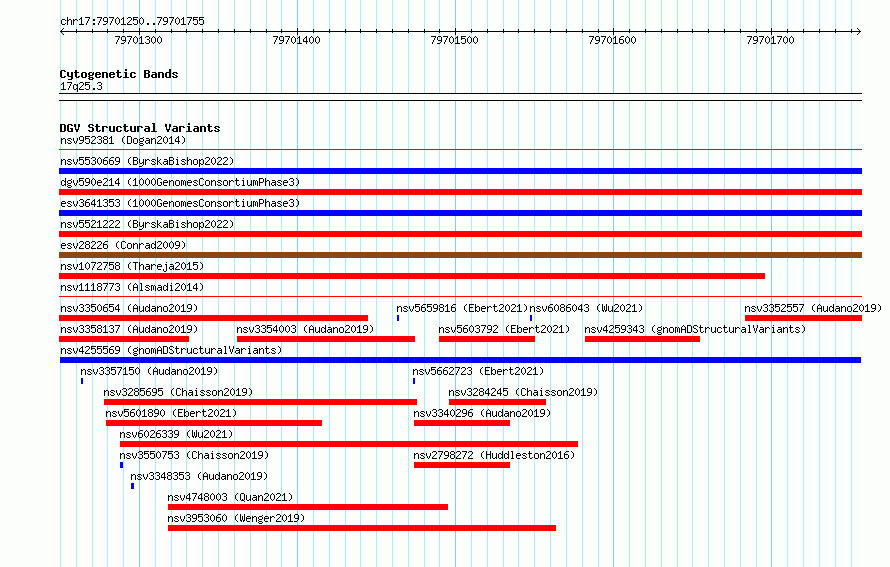
Task: Select the nsv3354003 (Audano2019) red bar
Action: [x=326, y=339]
